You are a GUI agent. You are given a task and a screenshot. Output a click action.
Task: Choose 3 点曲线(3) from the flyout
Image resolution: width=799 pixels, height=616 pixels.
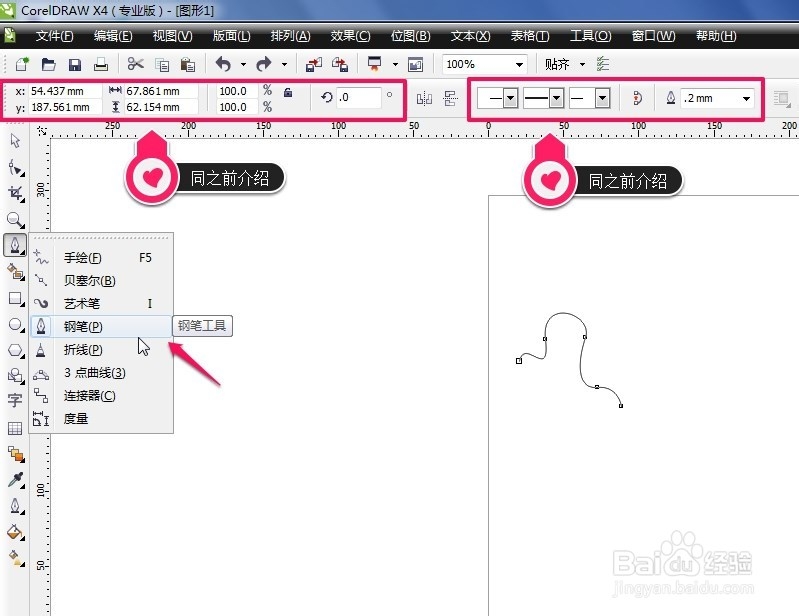click(x=101, y=372)
